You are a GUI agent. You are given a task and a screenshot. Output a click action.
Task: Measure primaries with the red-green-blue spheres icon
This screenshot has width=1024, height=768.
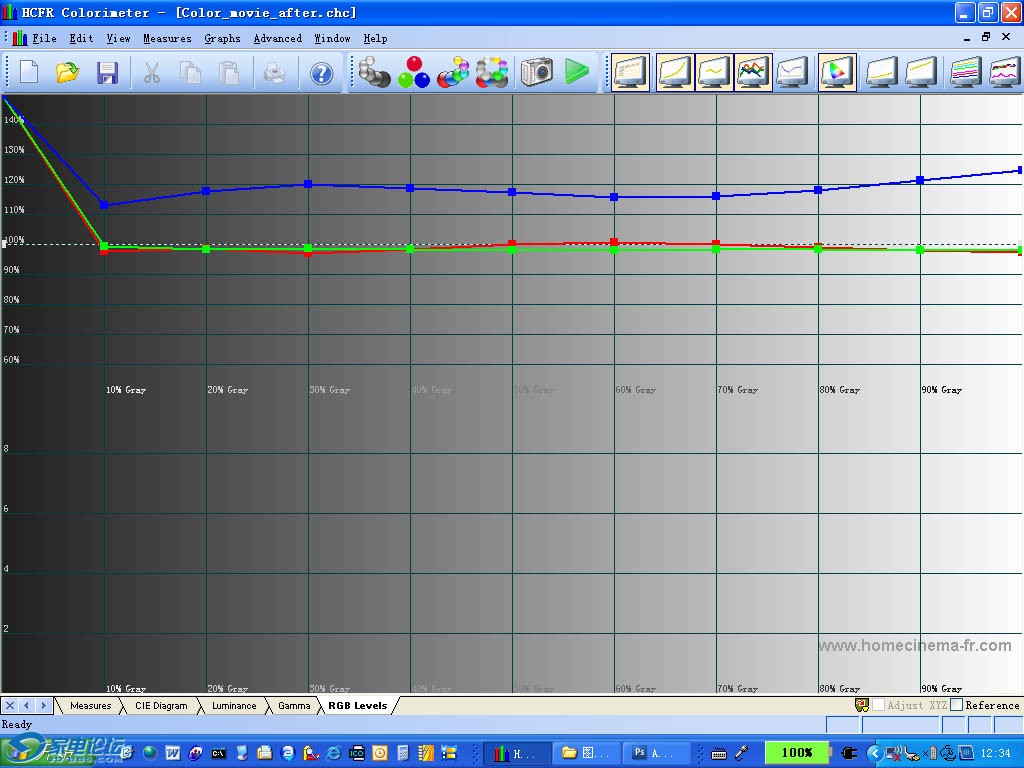tap(413, 73)
